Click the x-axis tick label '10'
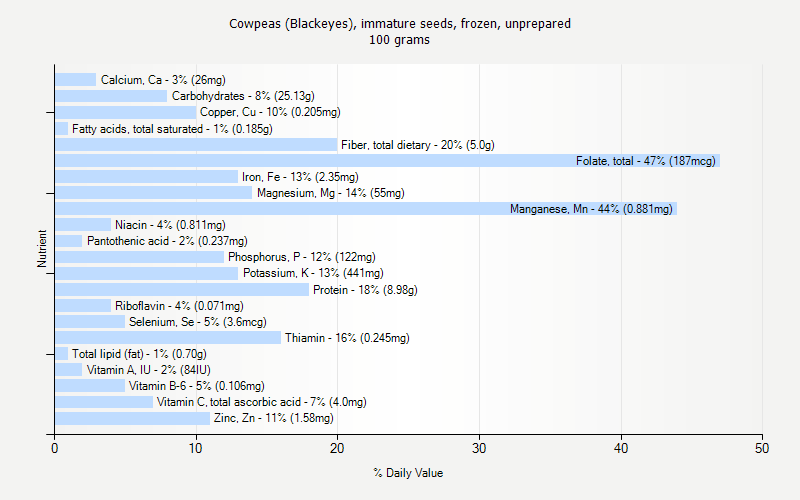 (x=196, y=448)
